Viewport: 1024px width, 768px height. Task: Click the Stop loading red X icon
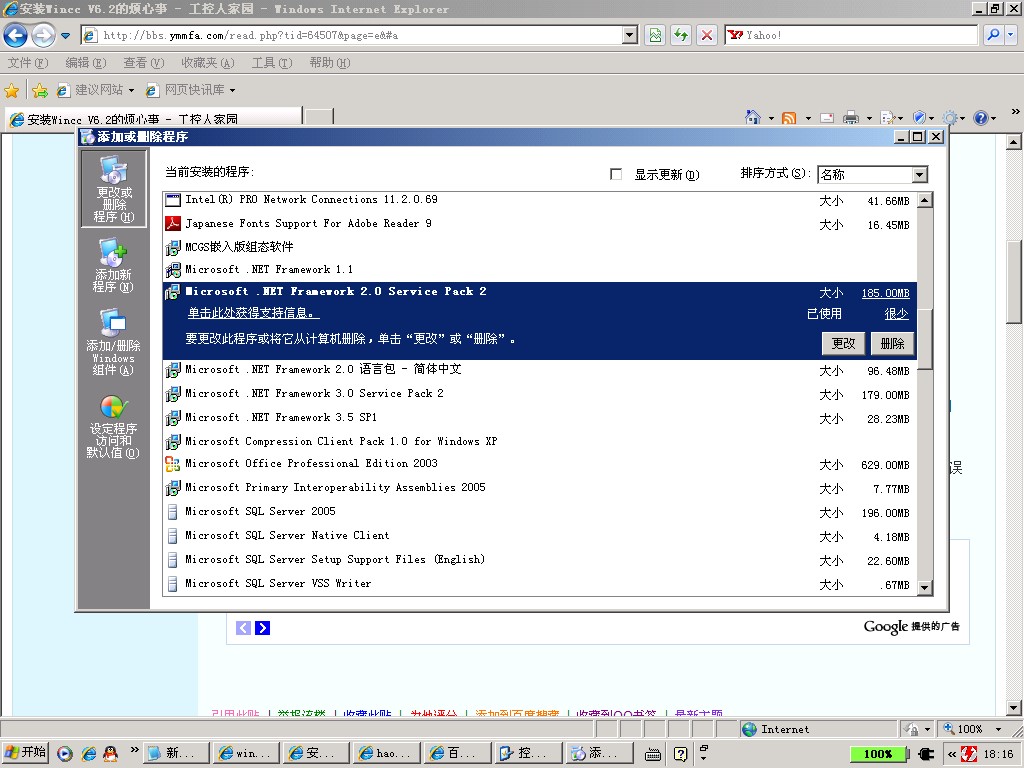(707, 35)
